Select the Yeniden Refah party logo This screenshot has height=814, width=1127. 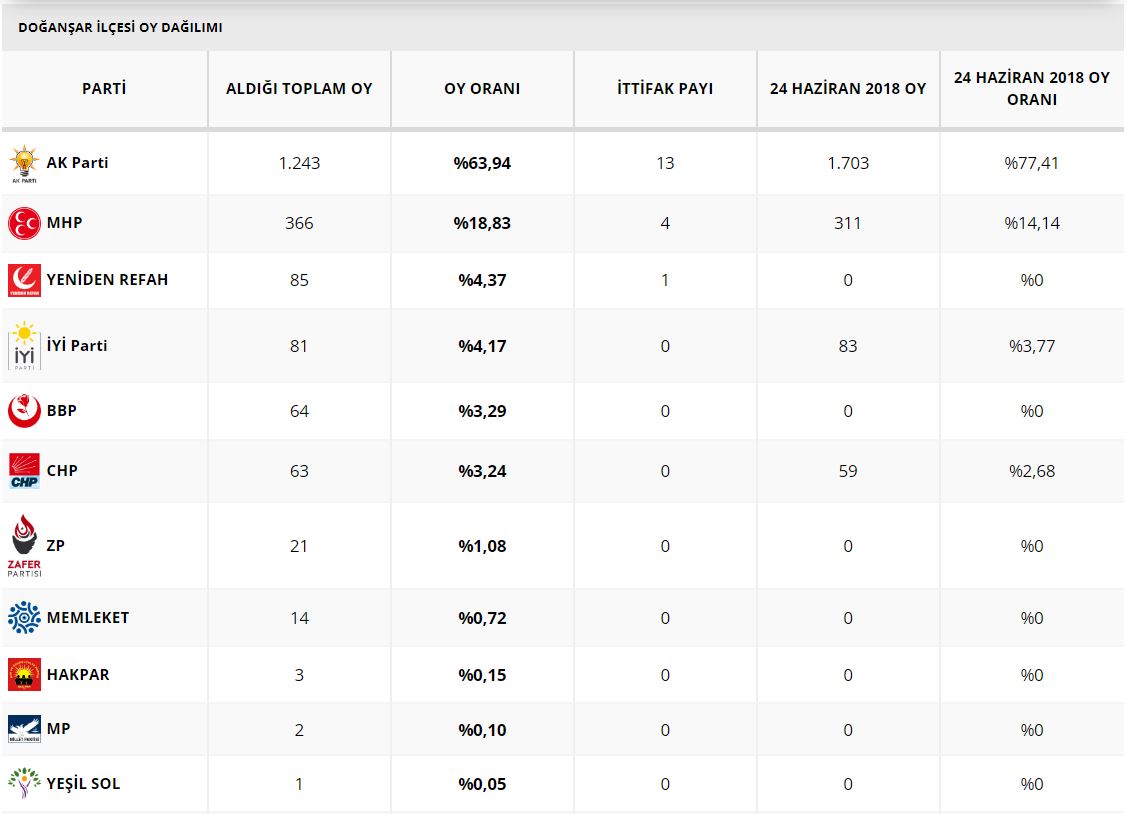point(24,280)
